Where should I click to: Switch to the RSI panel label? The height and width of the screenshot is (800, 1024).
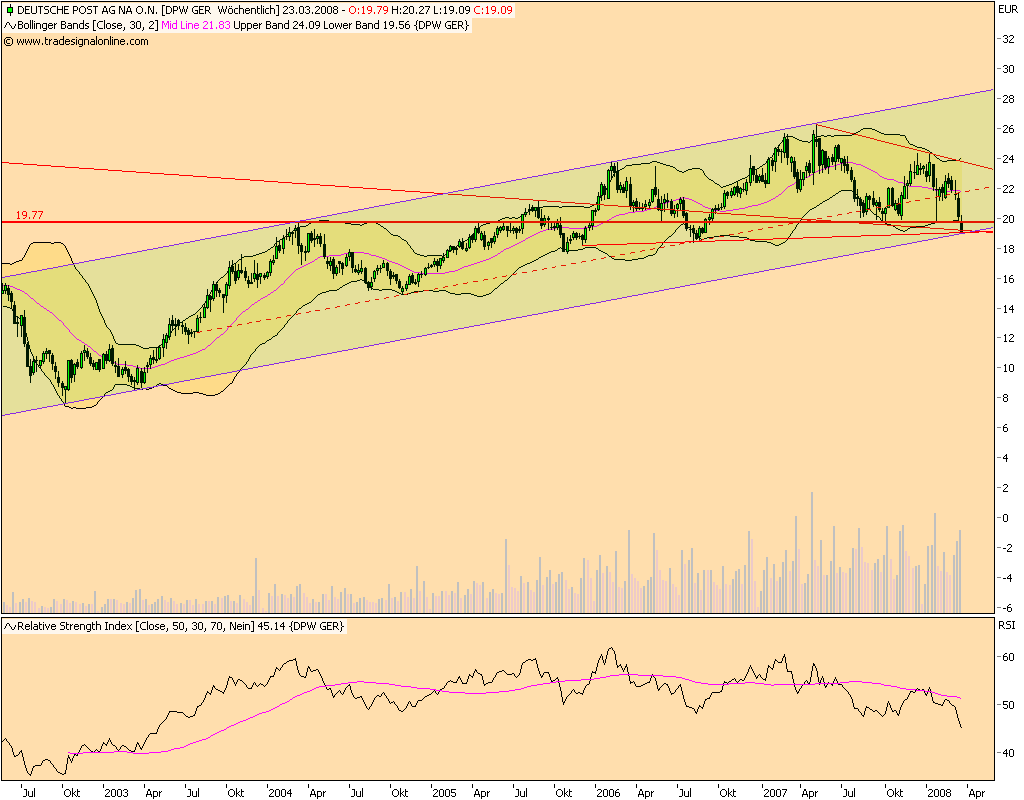point(1009,624)
